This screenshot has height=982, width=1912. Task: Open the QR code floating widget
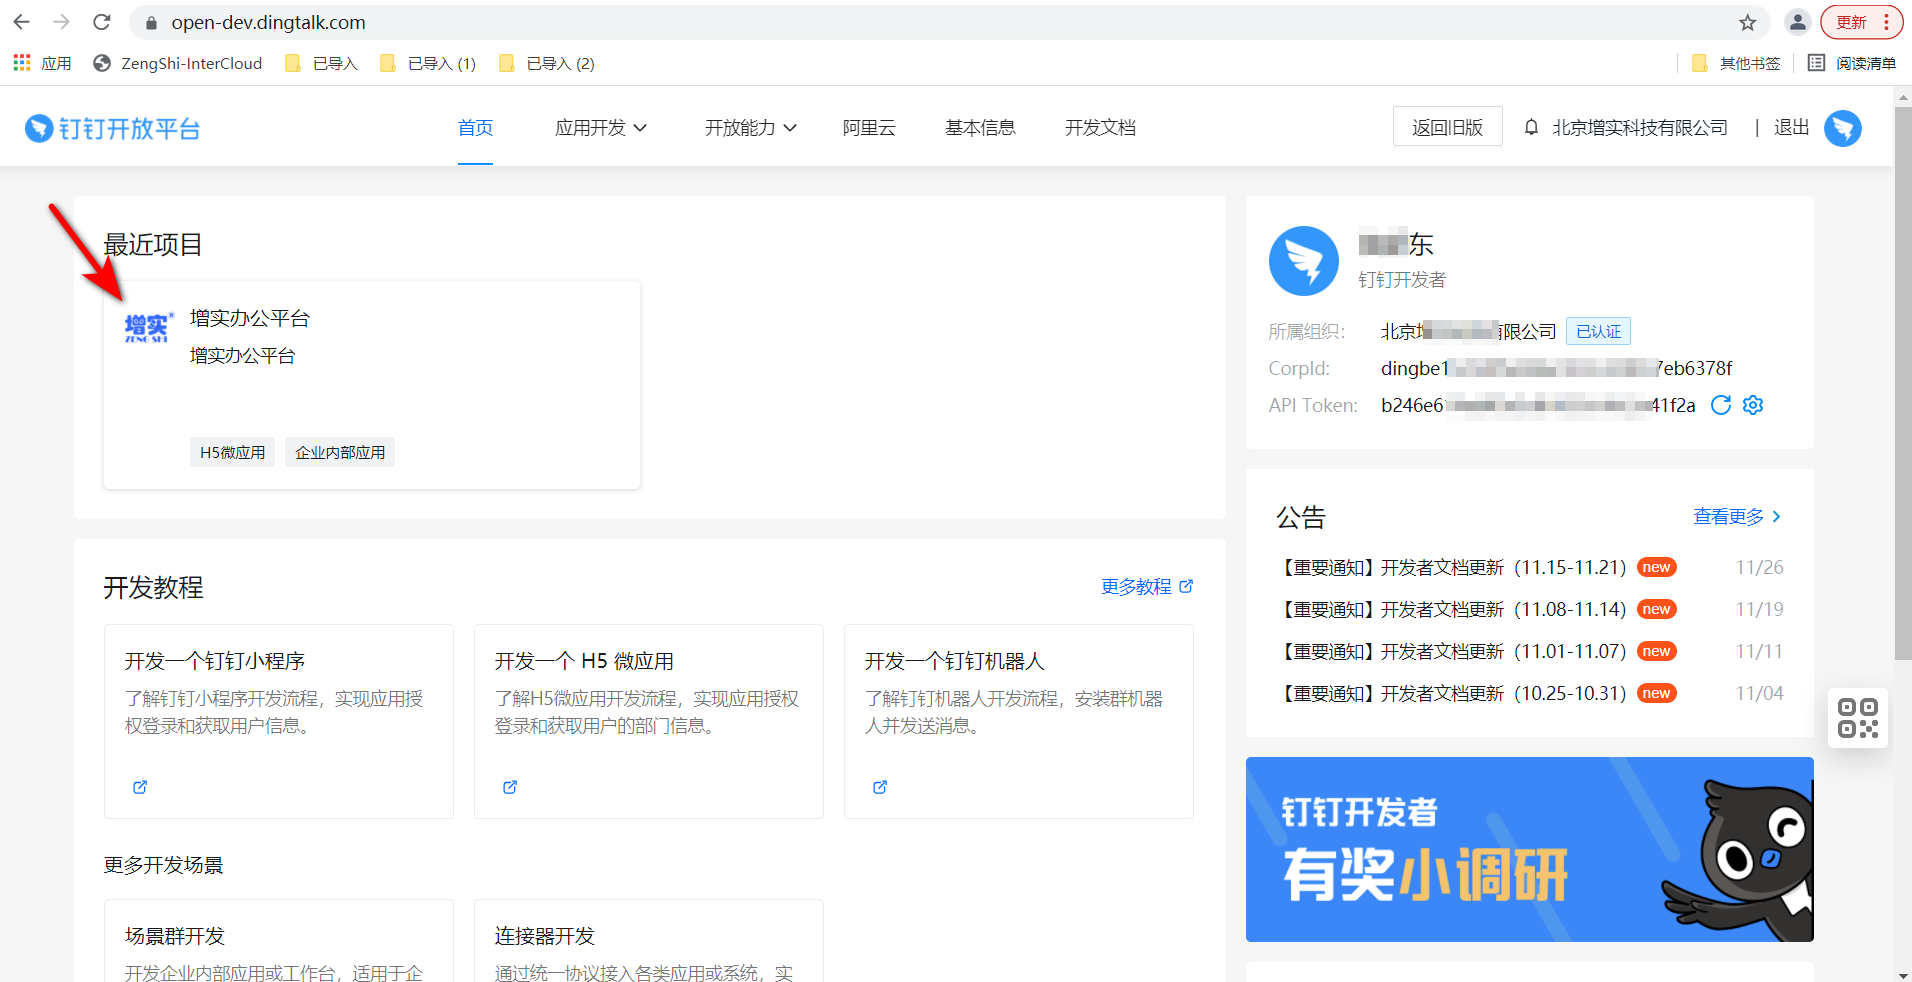point(1858,718)
